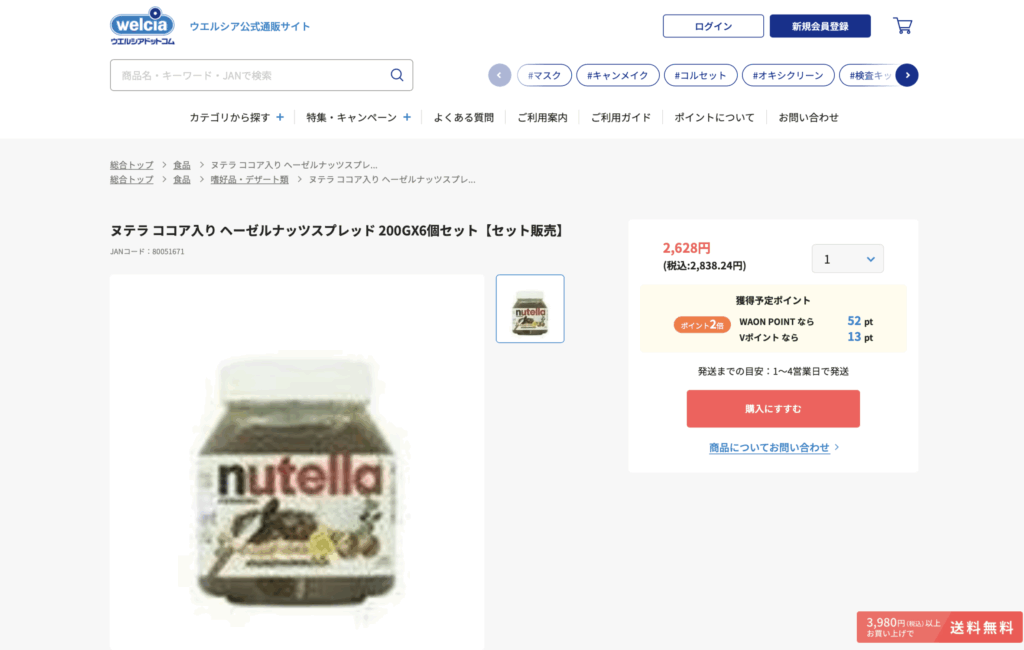Click the 新規会員登録 button
This screenshot has width=1024, height=650.
820,26
